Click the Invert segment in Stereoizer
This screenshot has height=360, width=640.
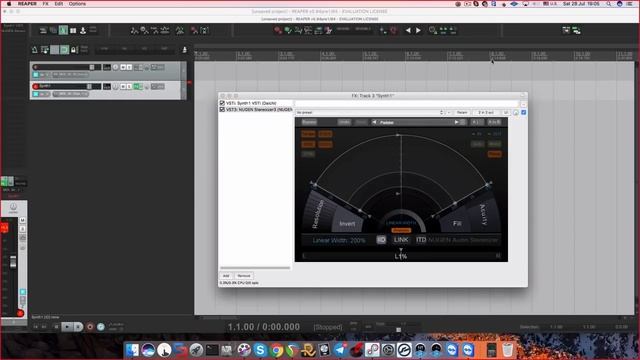point(347,223)
